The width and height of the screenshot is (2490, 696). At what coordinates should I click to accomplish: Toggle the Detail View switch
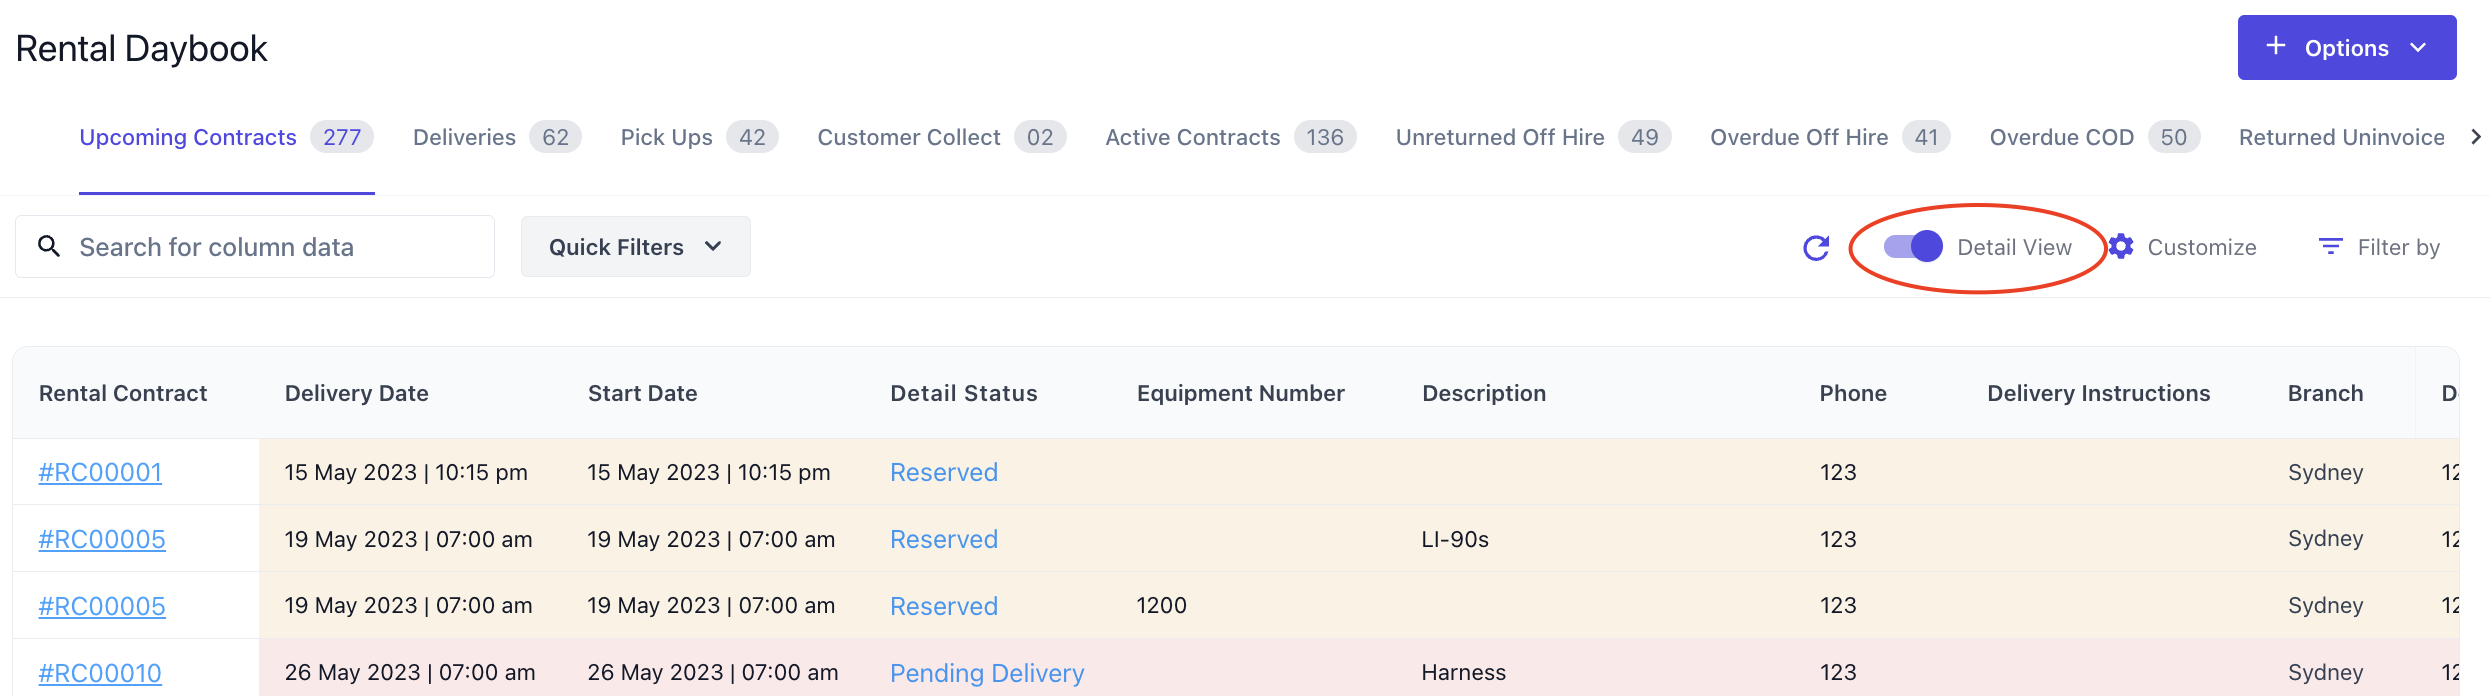coord(1912,247)
